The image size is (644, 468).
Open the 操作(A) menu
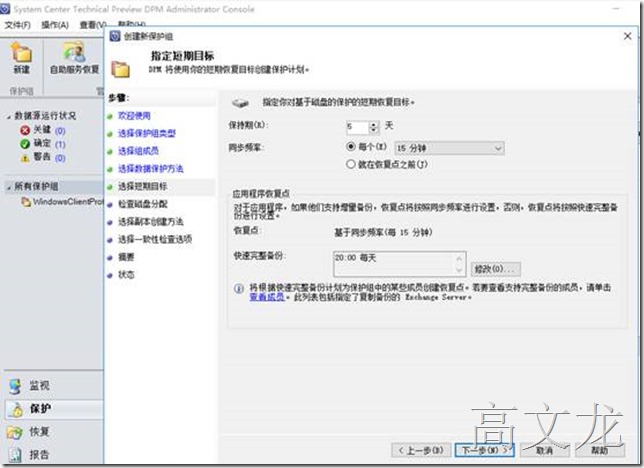(55, 25)
